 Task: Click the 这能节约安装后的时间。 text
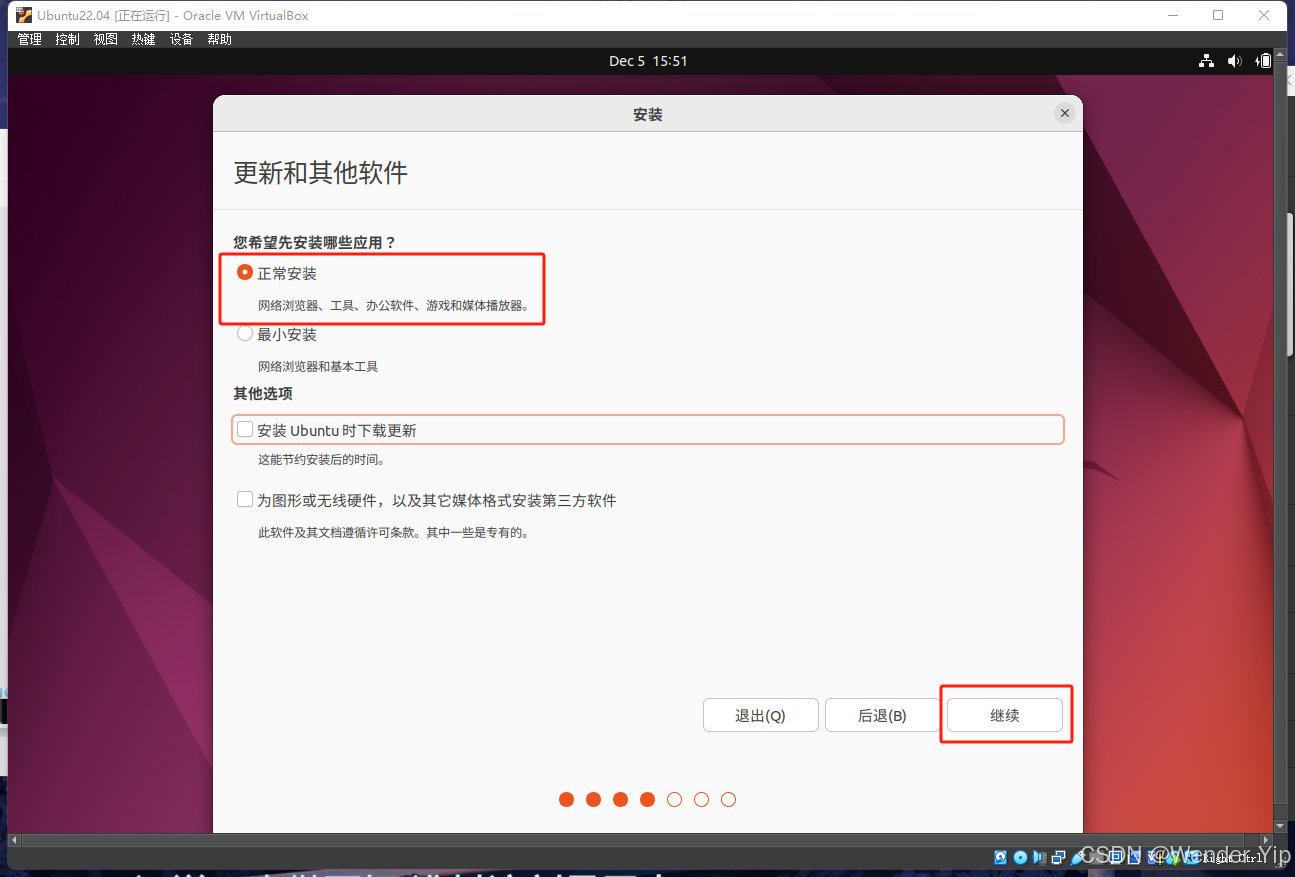click(322, 460)
